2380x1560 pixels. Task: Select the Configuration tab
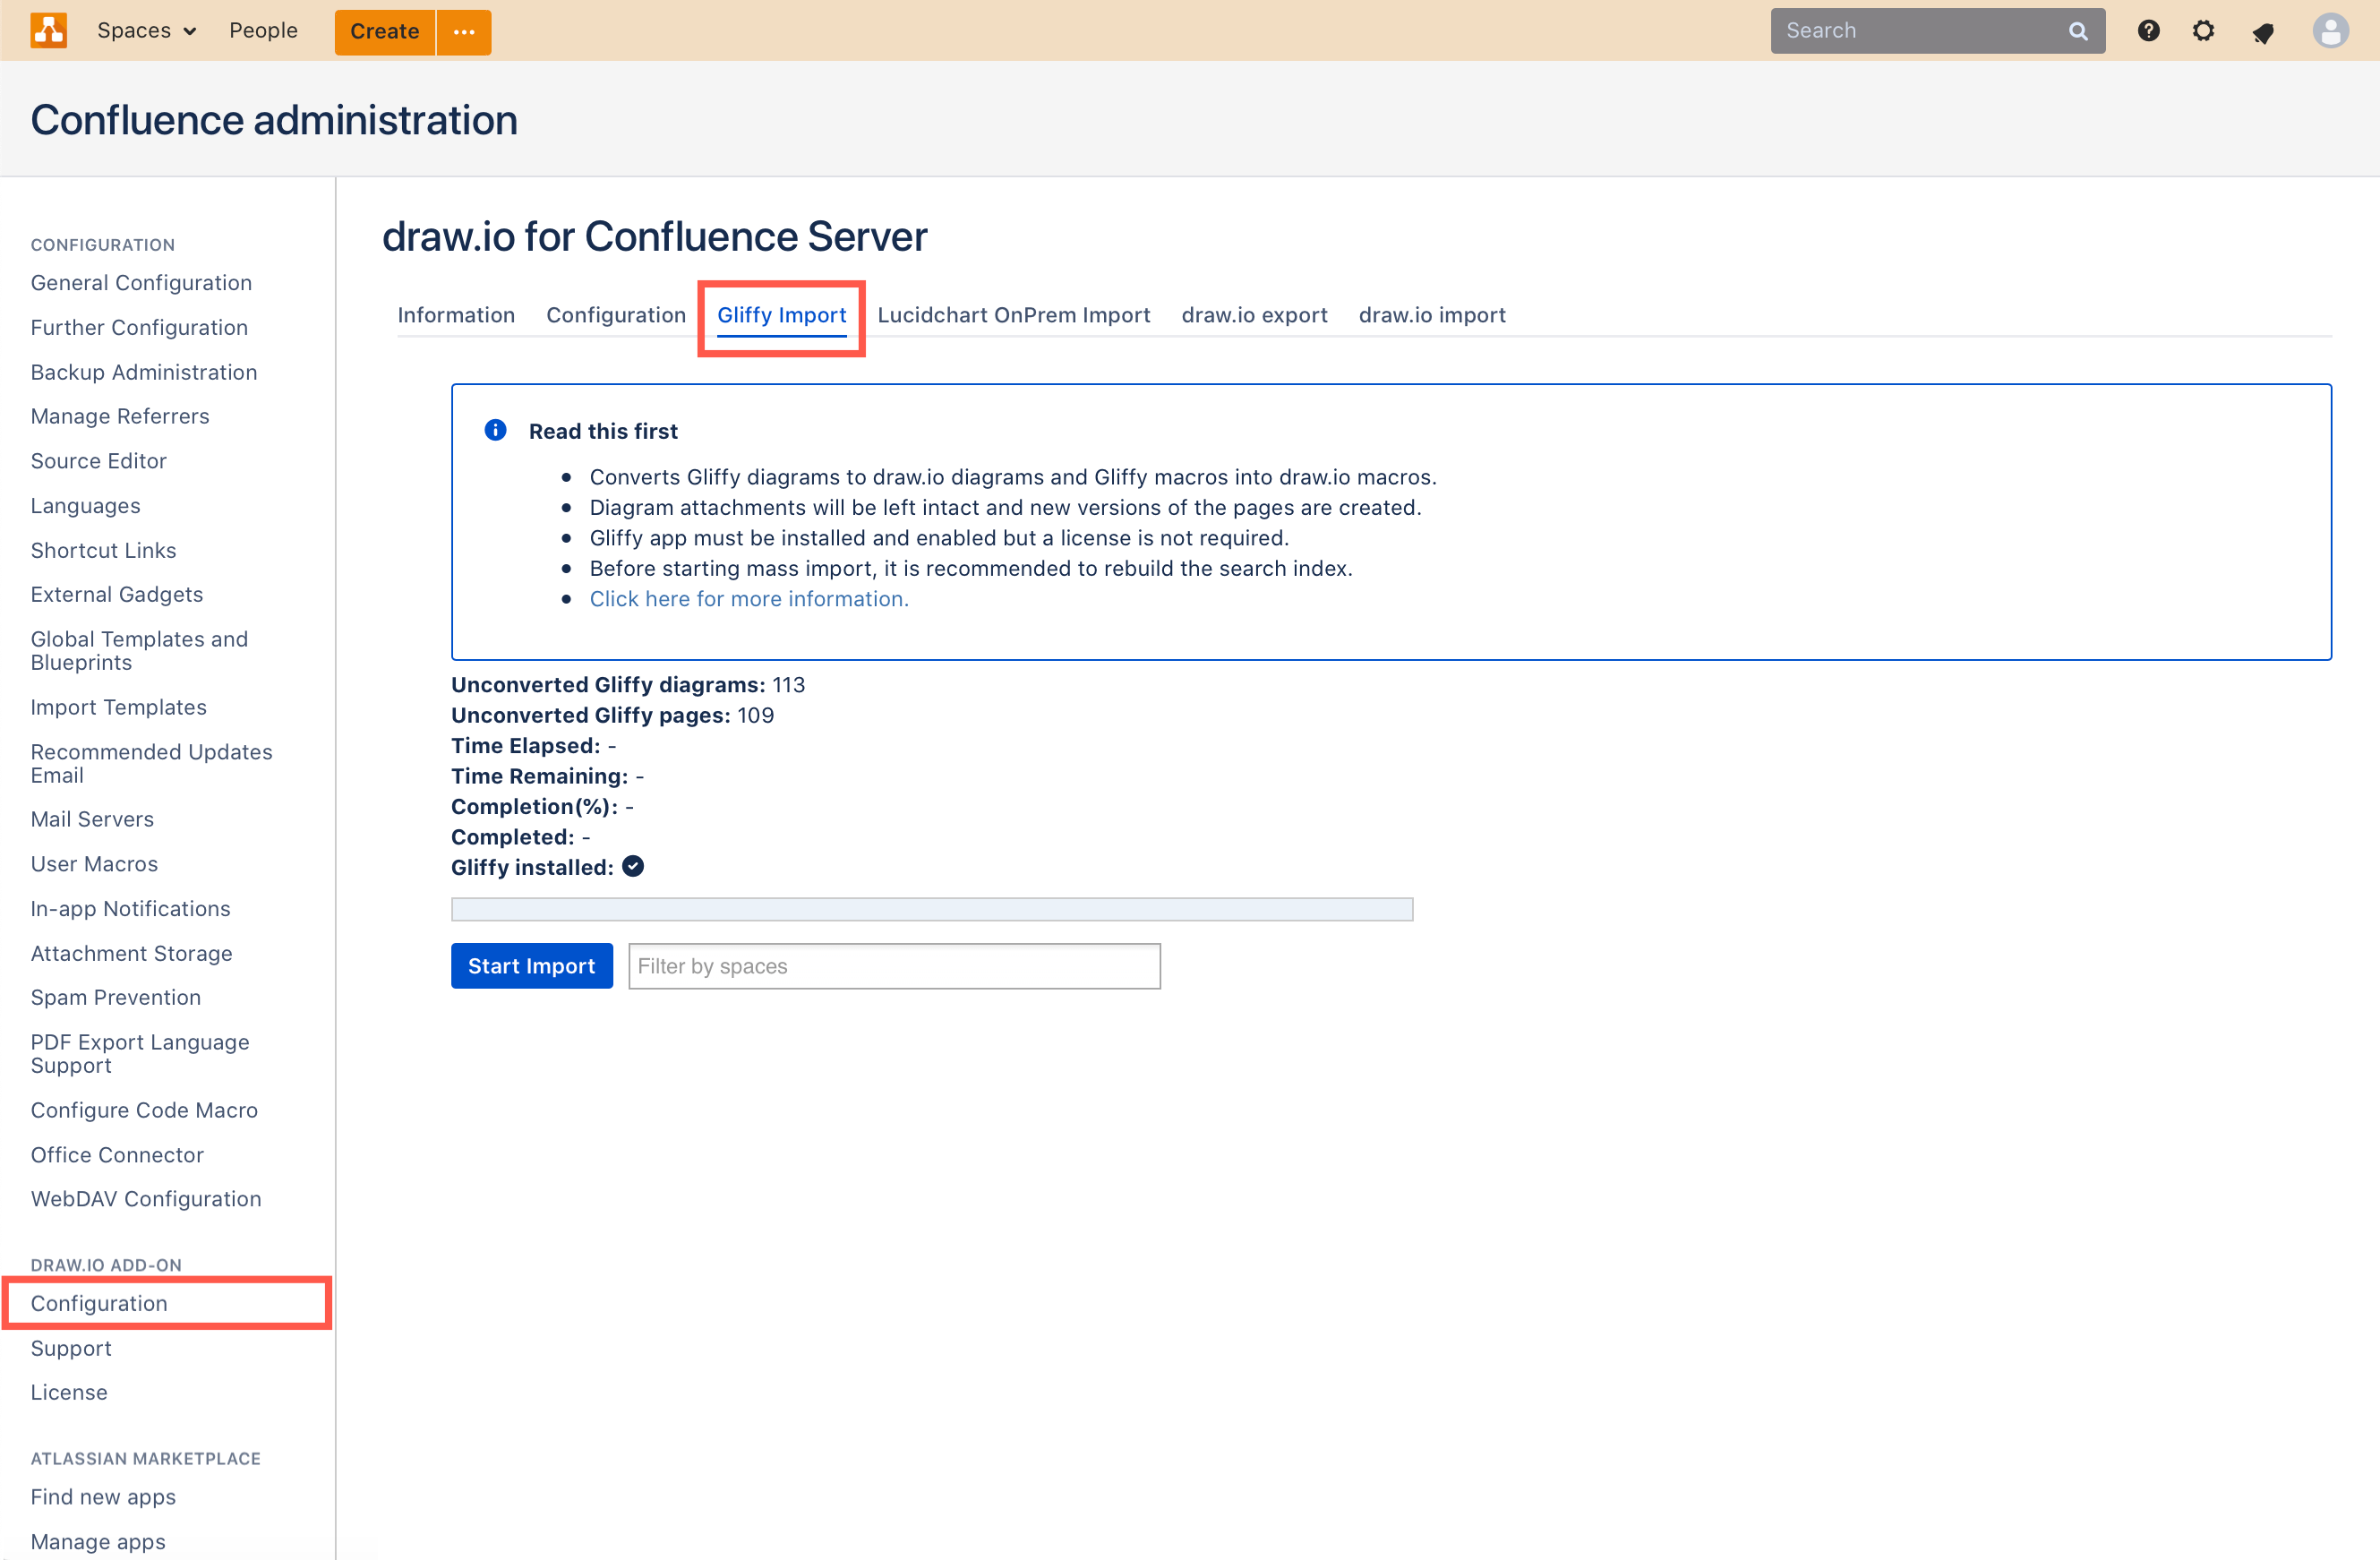click(616, 313)
